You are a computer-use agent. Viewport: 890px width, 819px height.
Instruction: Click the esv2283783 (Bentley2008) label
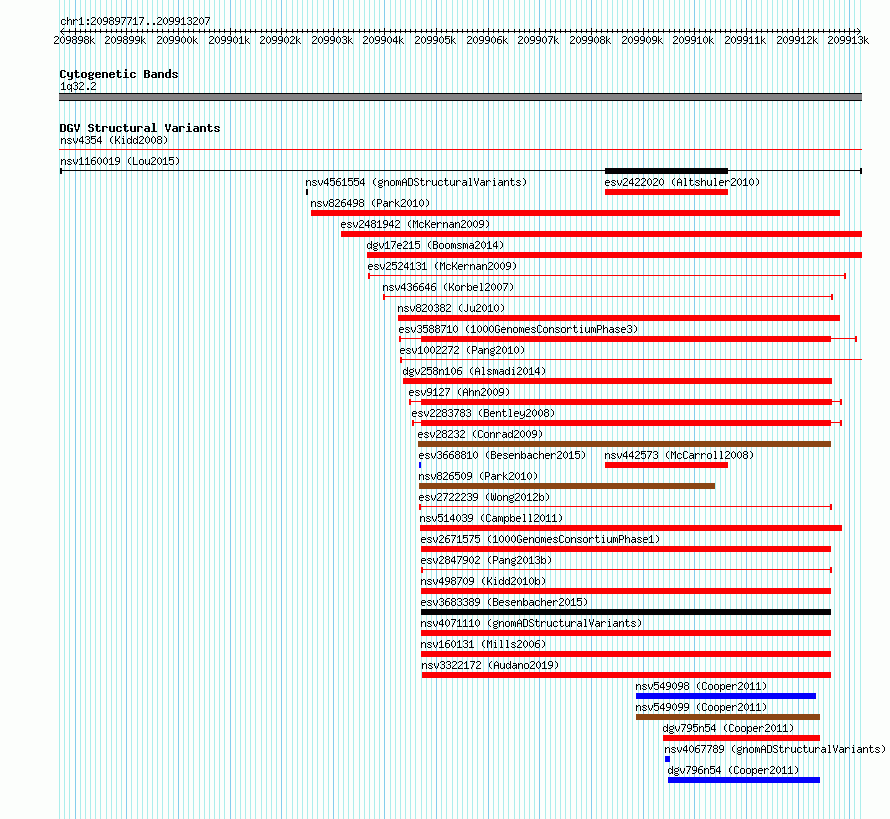click(x=483, y=413)
